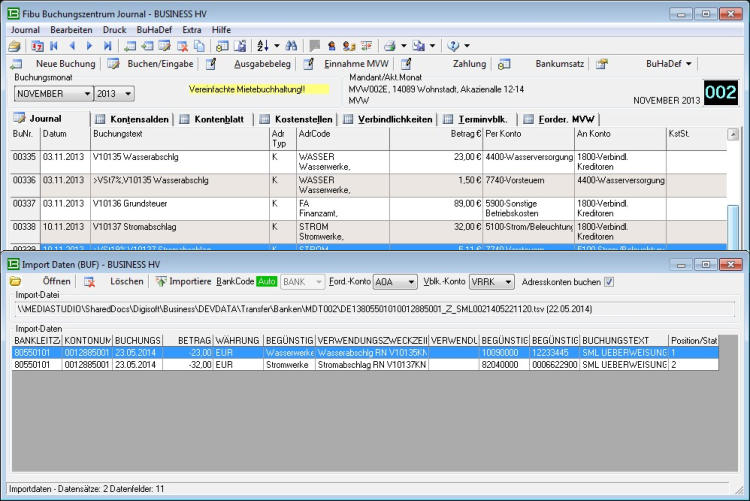Screen dimensions: 750x501
Task: Click the calendar icon in toolbar
Action: point(37,46)
